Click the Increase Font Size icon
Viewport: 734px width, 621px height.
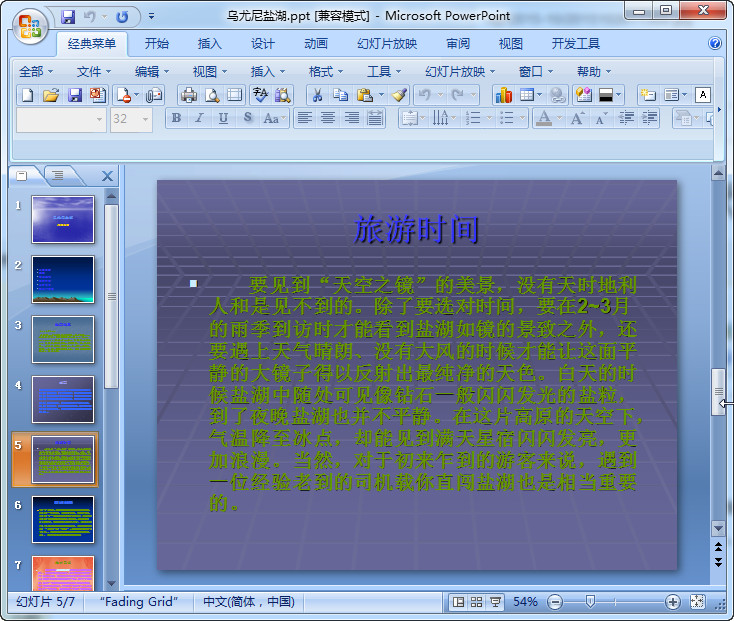577,118
